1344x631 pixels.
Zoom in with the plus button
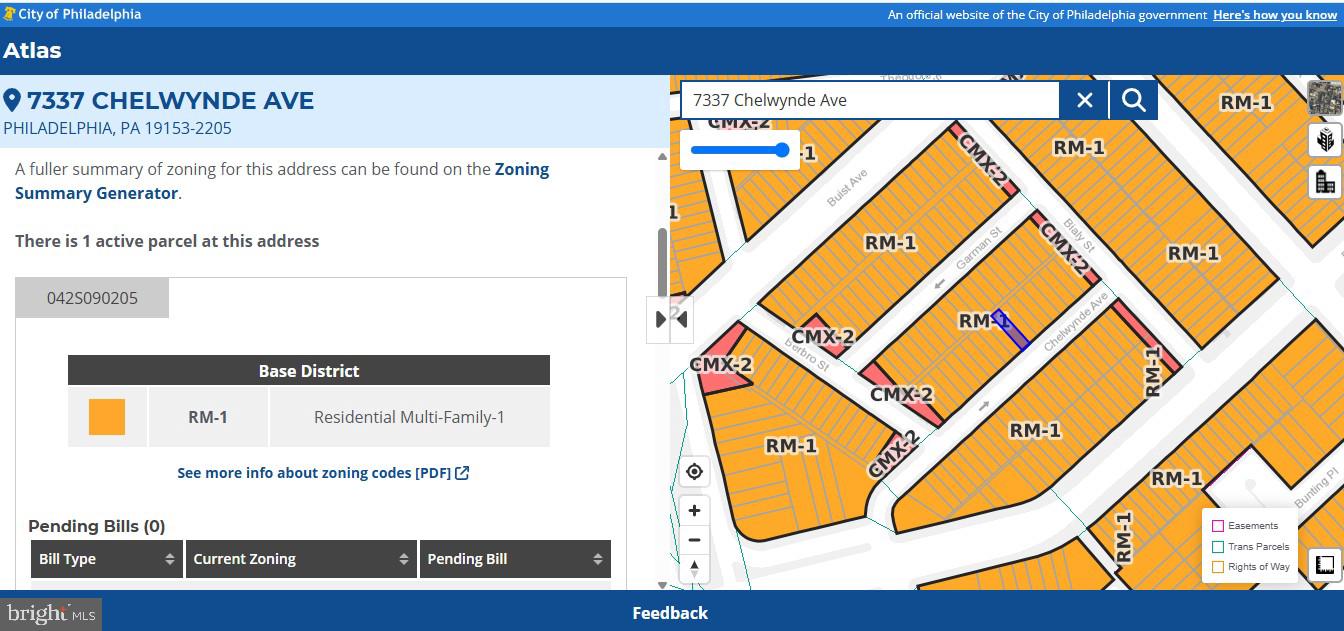pyautogui.click(x=694, y=510)
